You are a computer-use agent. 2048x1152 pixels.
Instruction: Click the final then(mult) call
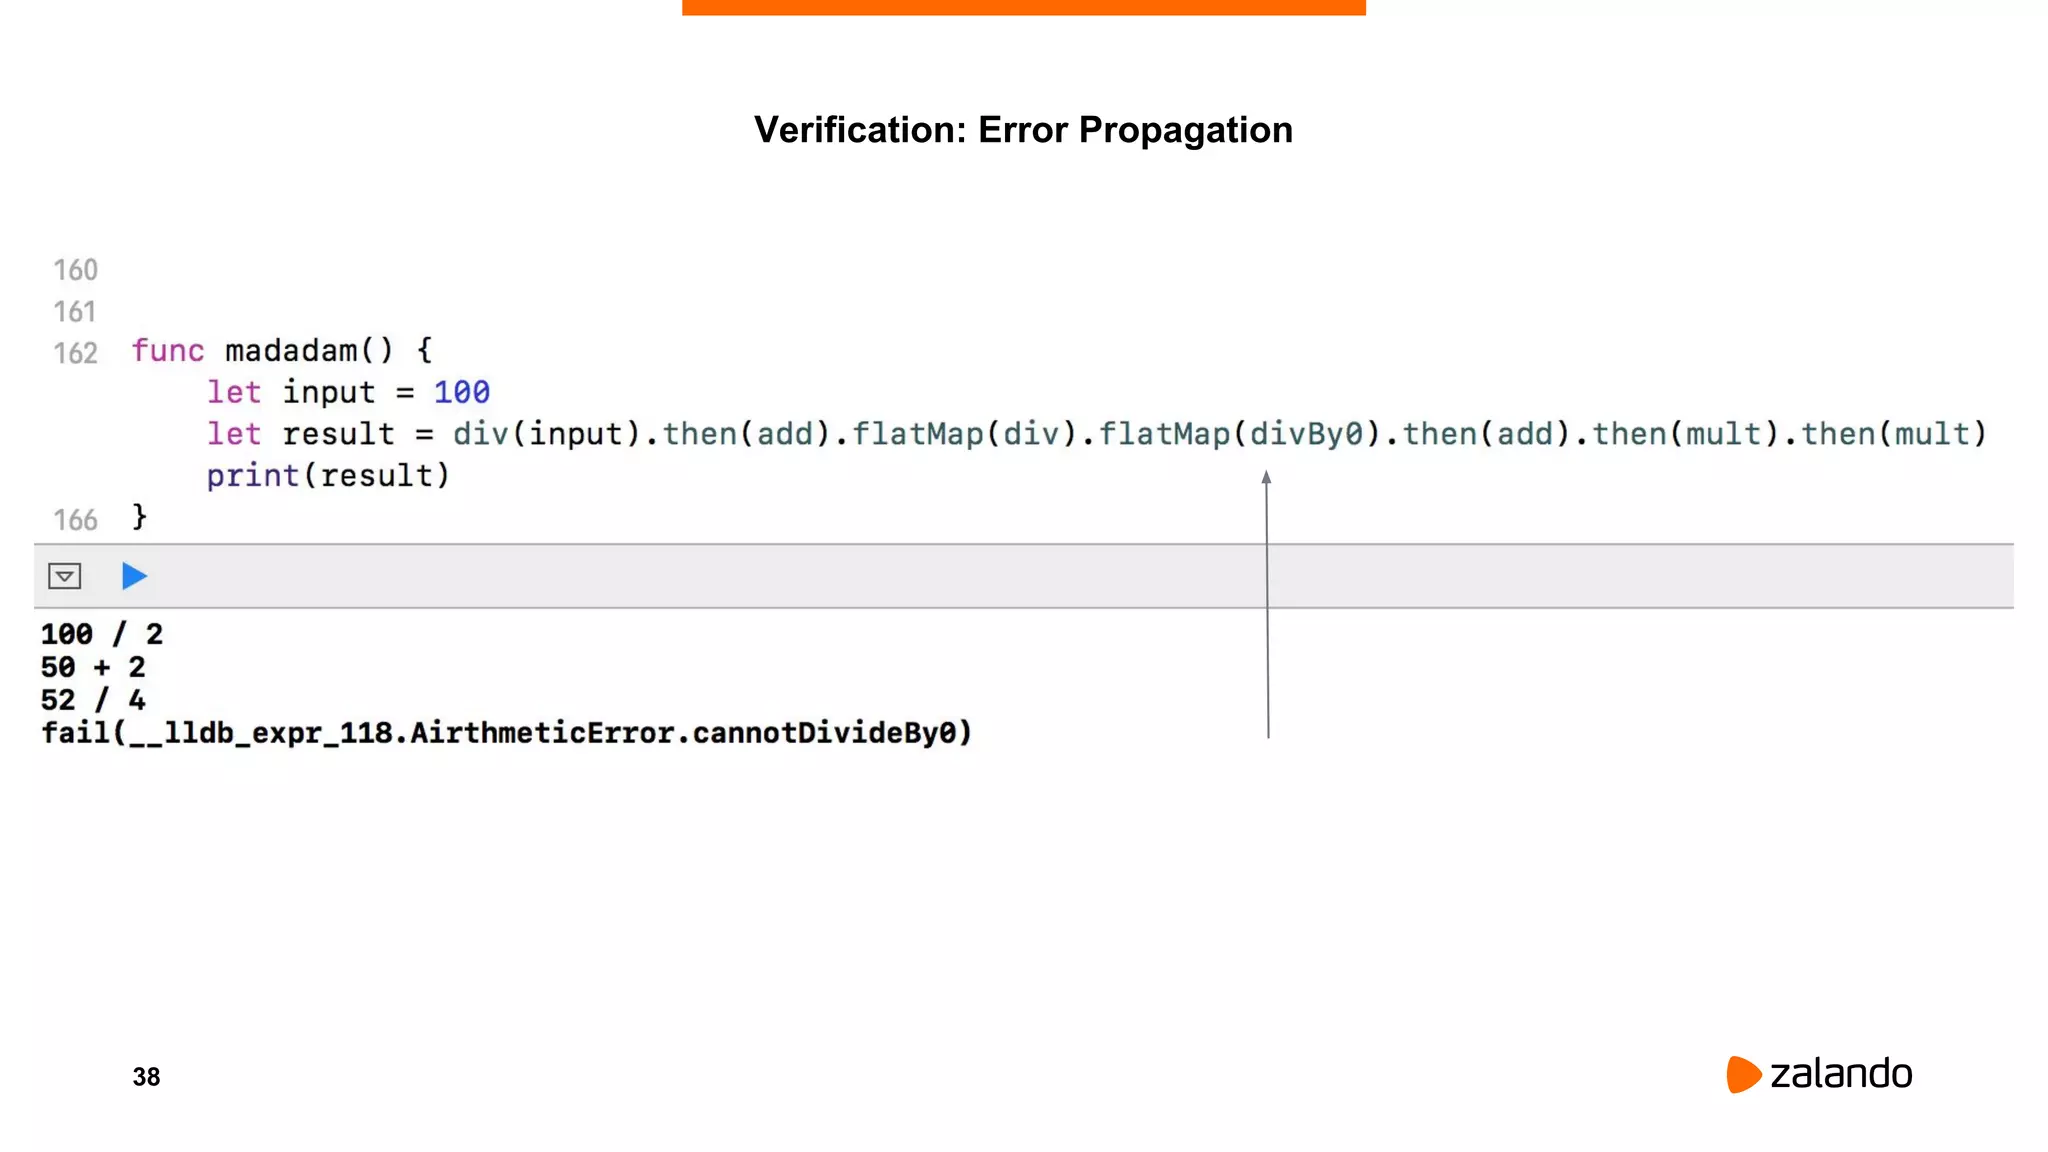click(x=1894, y=434)
